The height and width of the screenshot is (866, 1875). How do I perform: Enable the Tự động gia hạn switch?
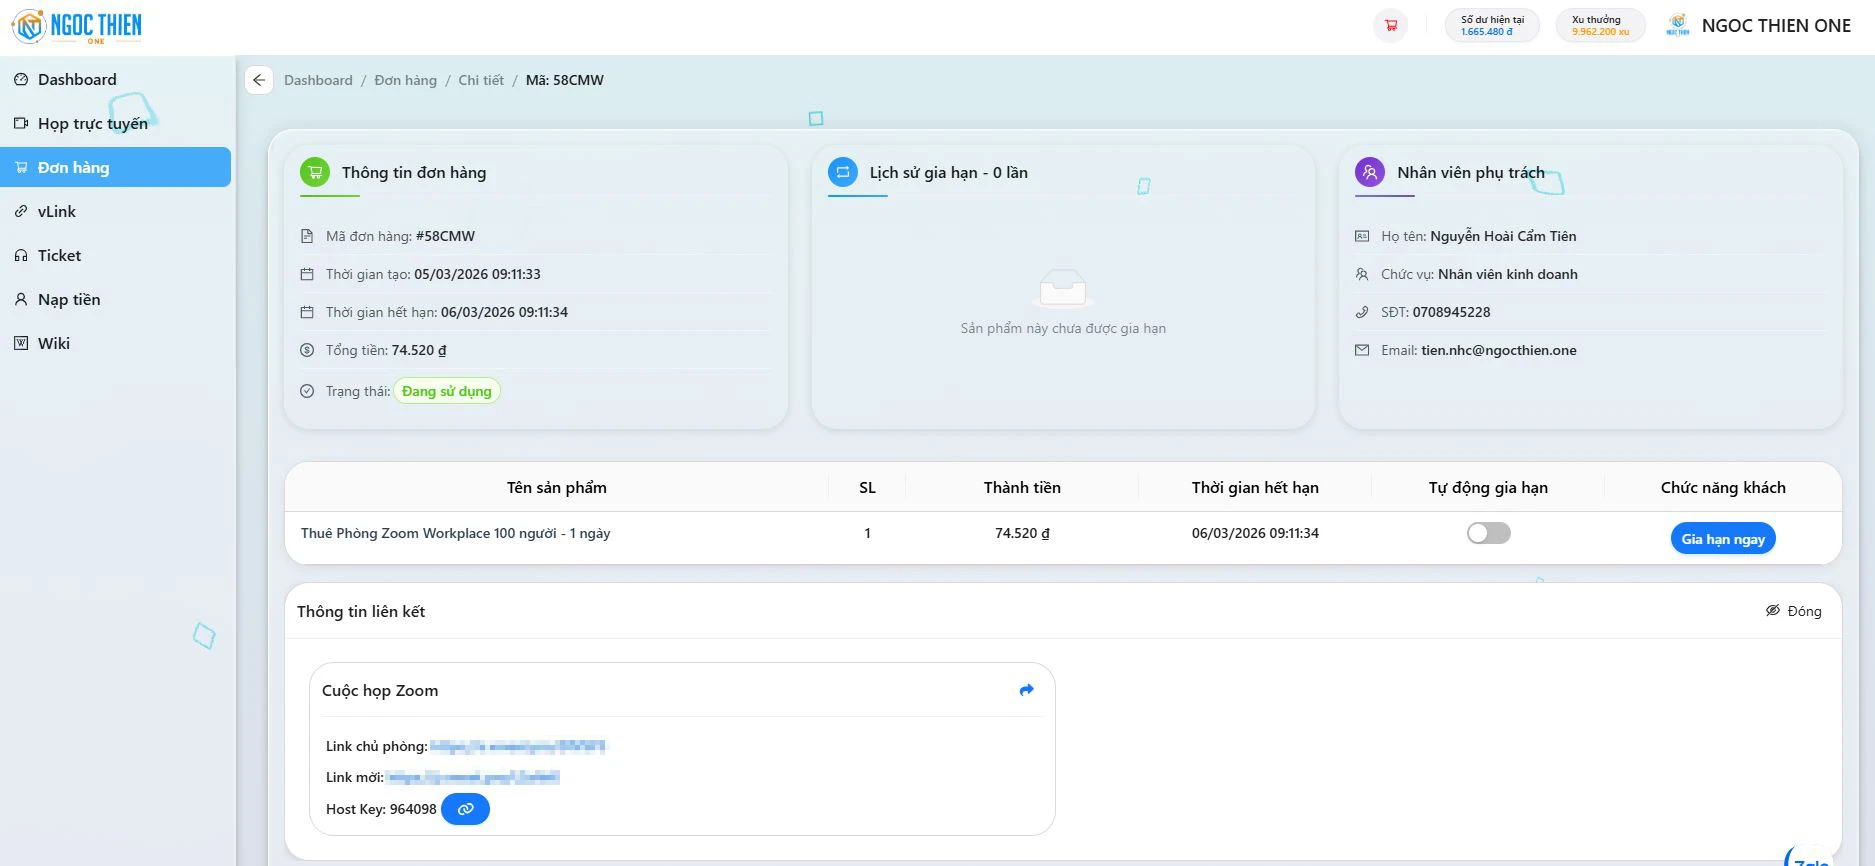click(x=1488, y=533)
